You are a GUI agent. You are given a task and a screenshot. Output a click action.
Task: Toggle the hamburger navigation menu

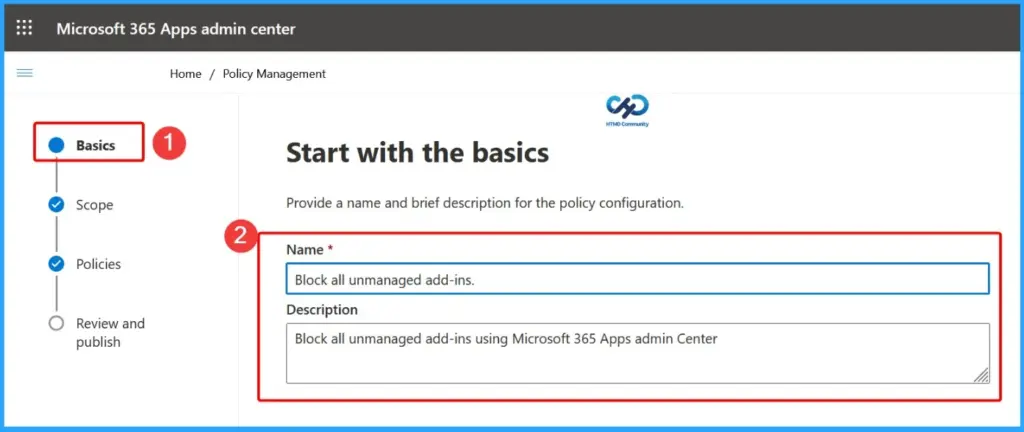tap(24, 73)
